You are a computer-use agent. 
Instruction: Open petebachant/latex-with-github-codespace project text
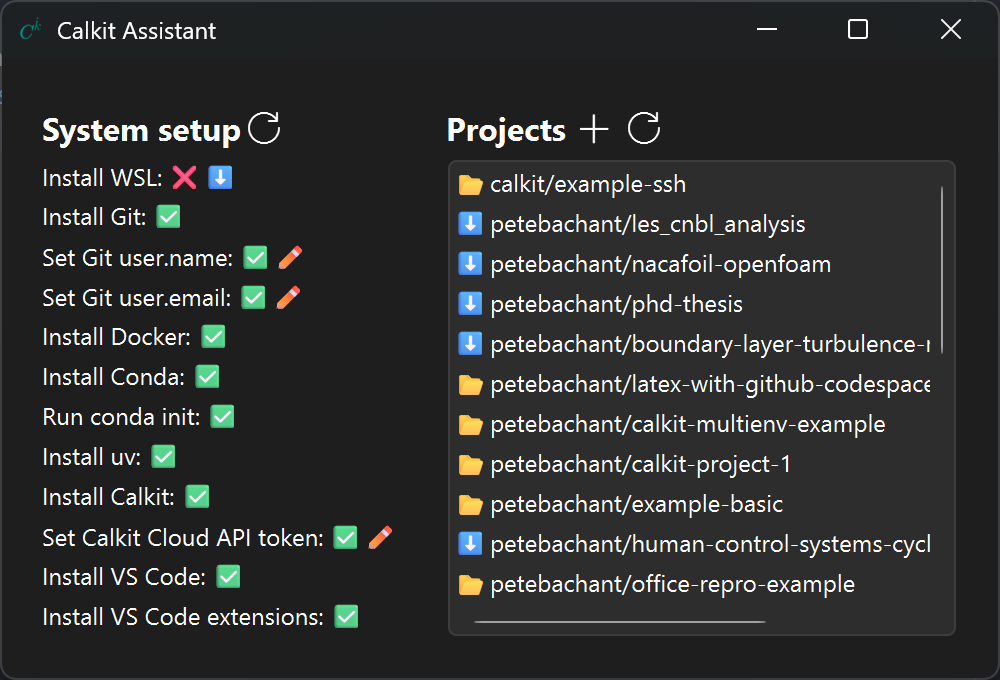pyautogui.click(x=710, y=384)
